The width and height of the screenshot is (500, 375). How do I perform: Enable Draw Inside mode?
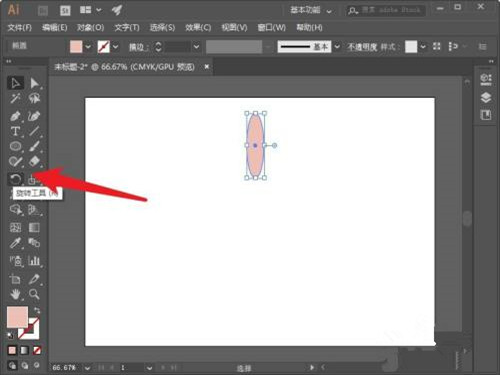[x=37, y=365]
